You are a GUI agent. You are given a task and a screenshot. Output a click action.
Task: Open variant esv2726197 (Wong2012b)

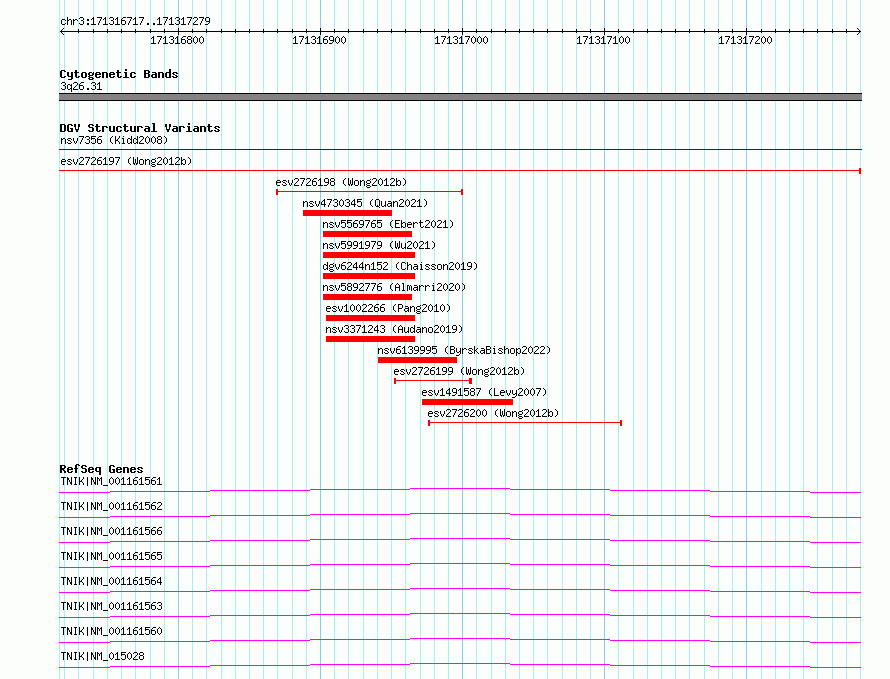[x=126, y=161]
